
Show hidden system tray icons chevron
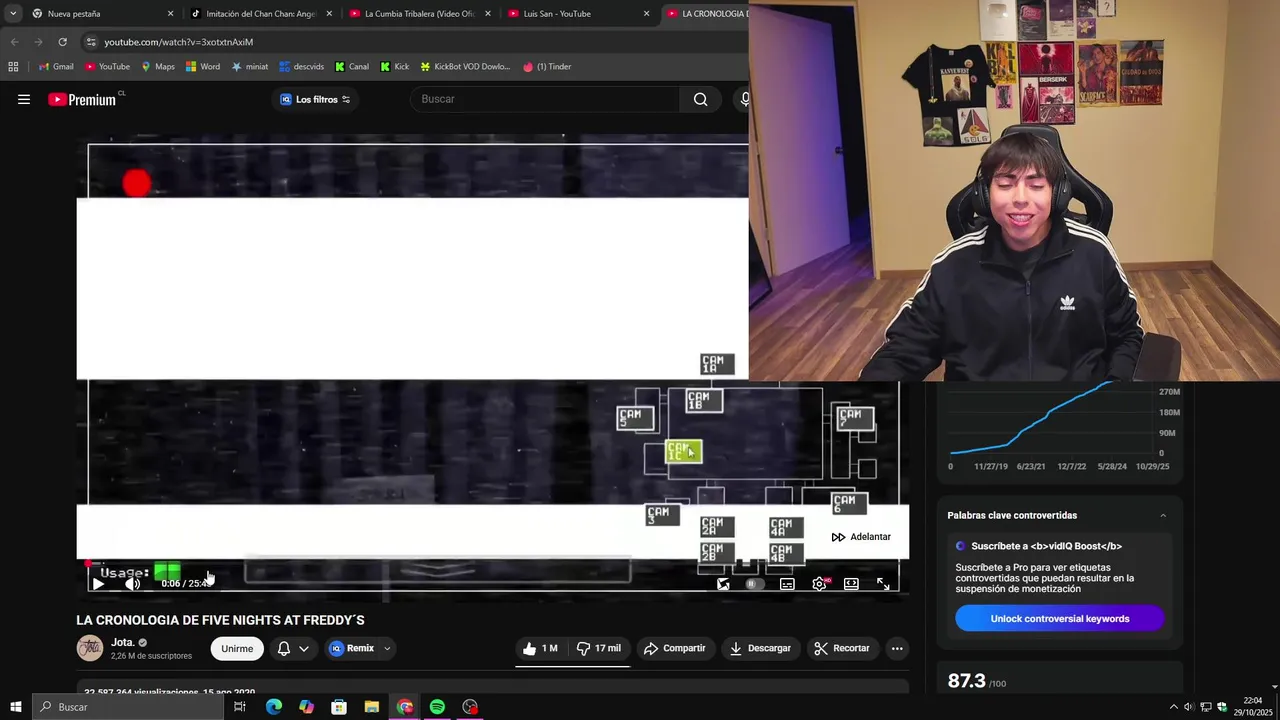[1173, 707]
